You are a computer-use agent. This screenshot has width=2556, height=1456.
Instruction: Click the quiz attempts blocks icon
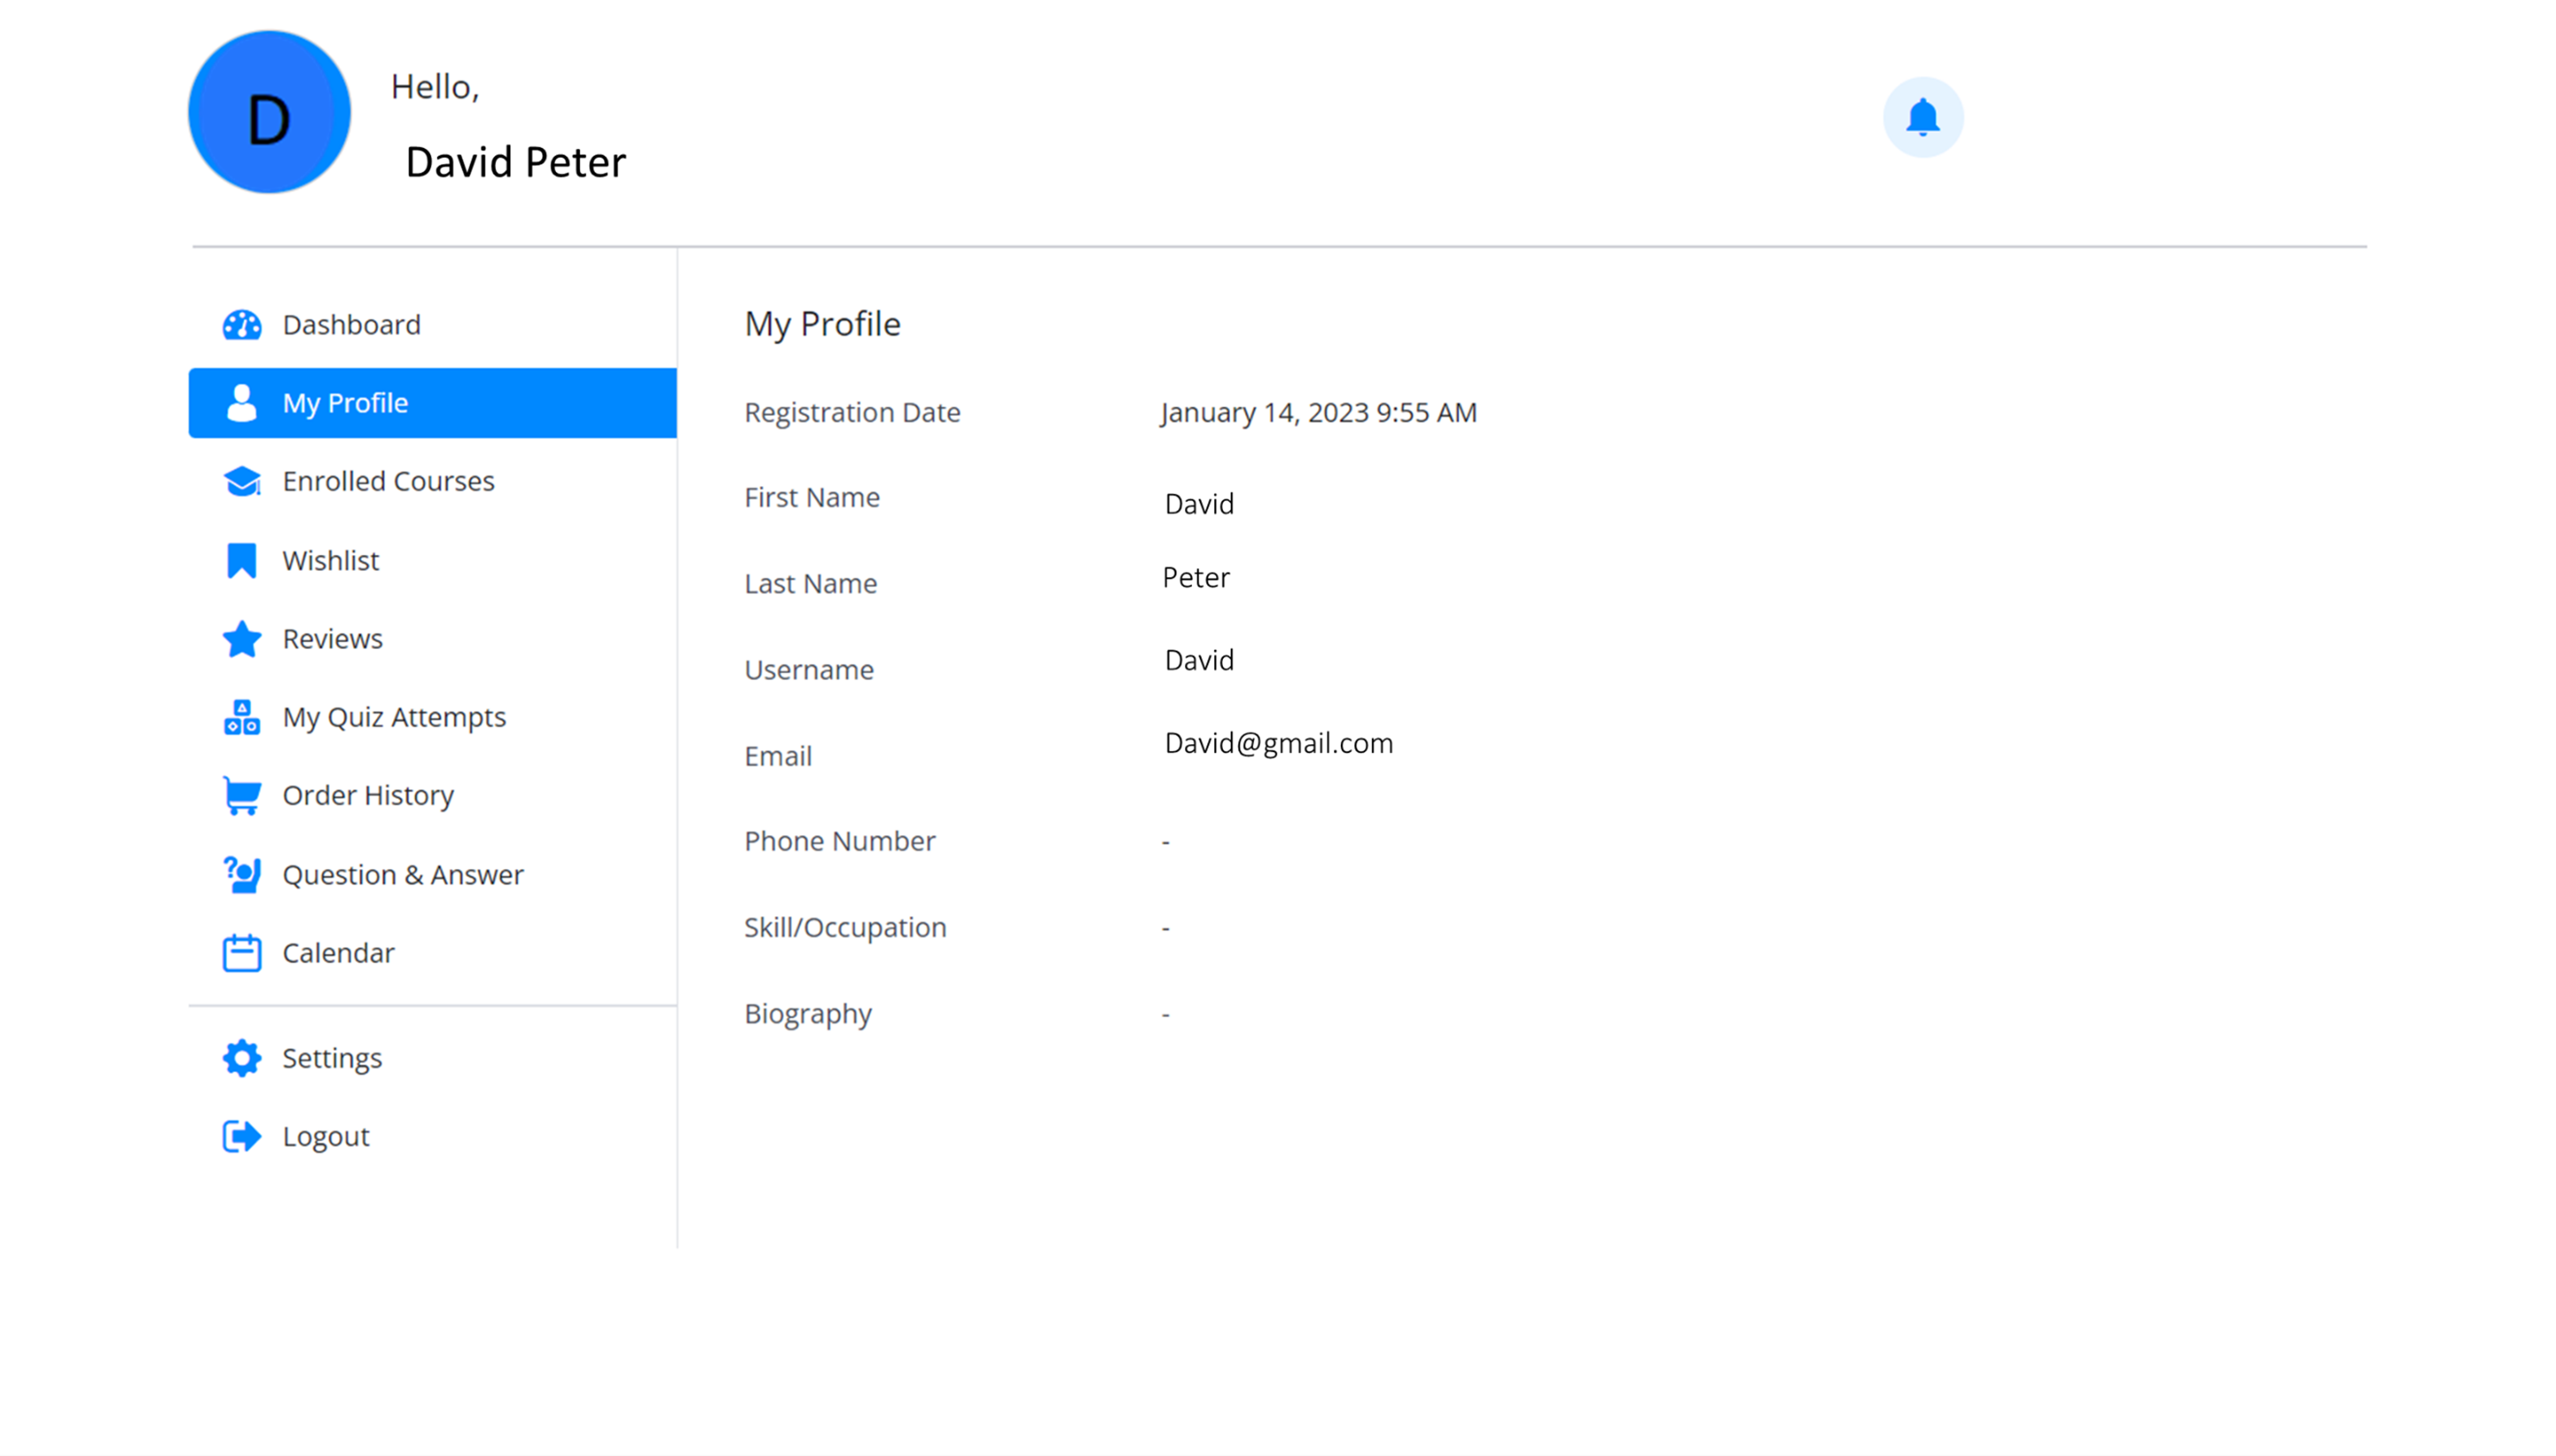tap(241, 717)
